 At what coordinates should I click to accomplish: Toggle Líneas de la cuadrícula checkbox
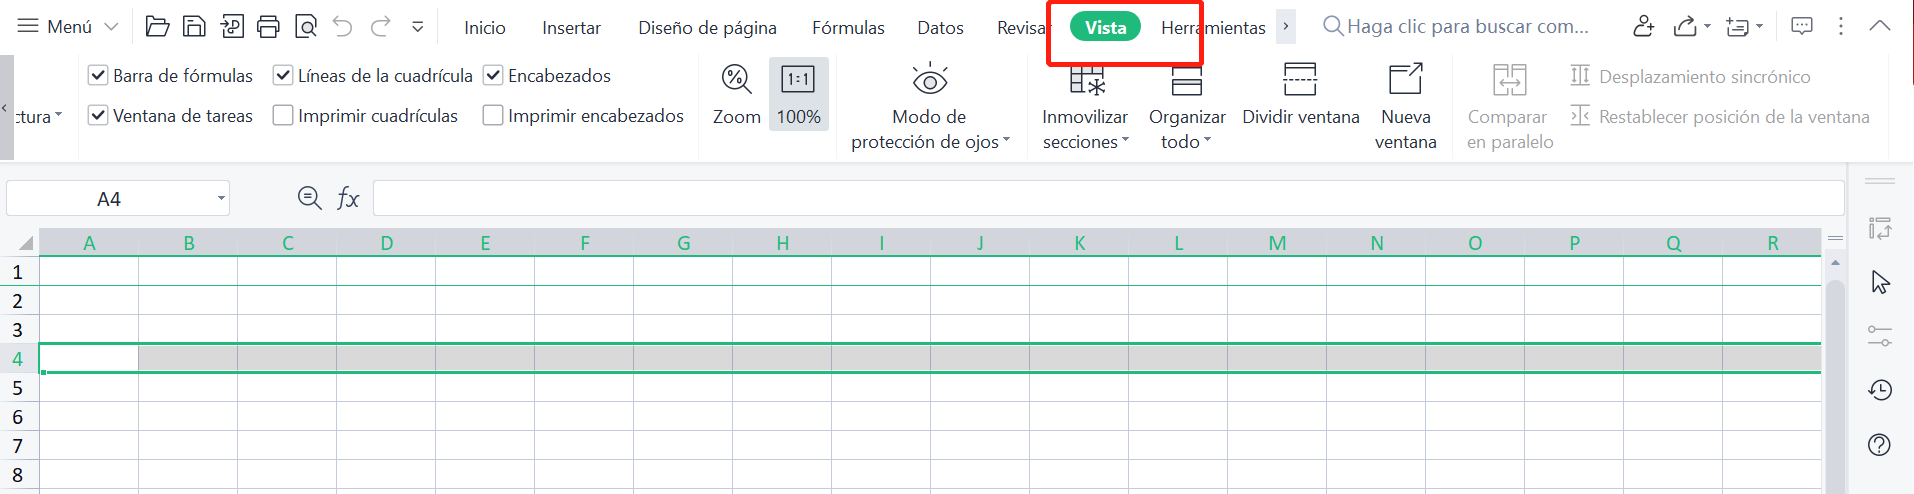coord(283,75)
